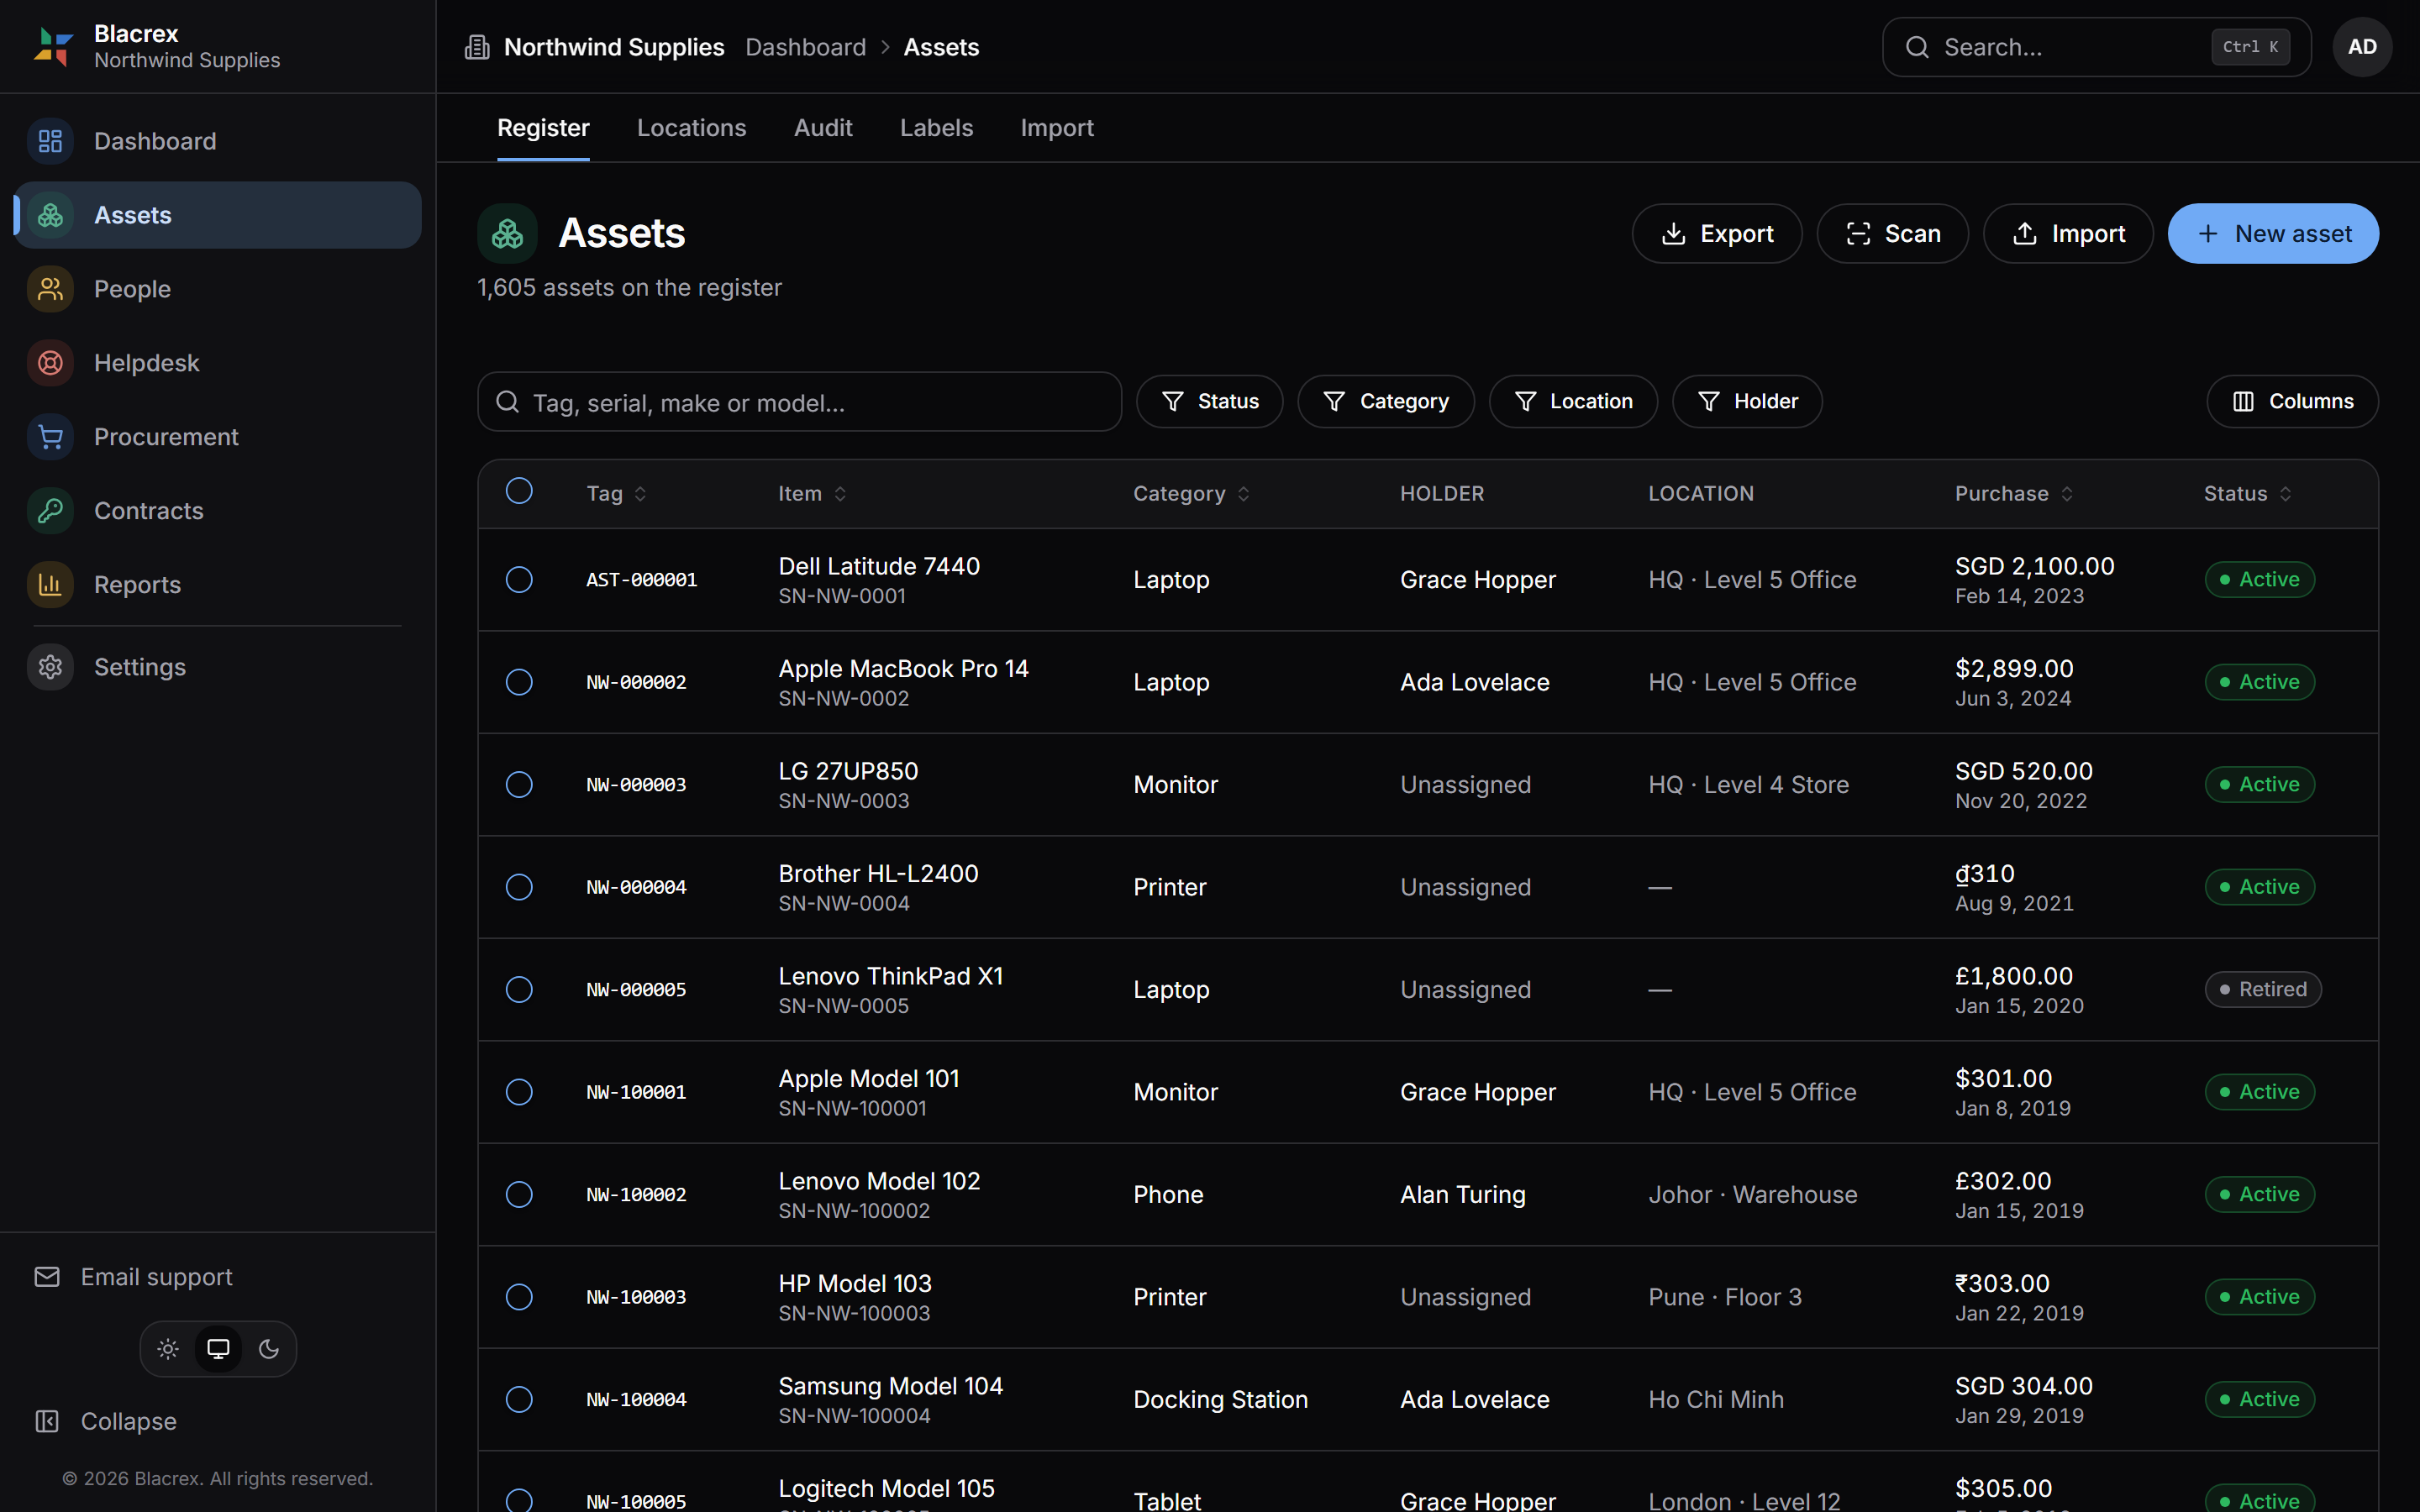Focus the global Search field
The image size is (2420, 1512).
pos(2097,47)
